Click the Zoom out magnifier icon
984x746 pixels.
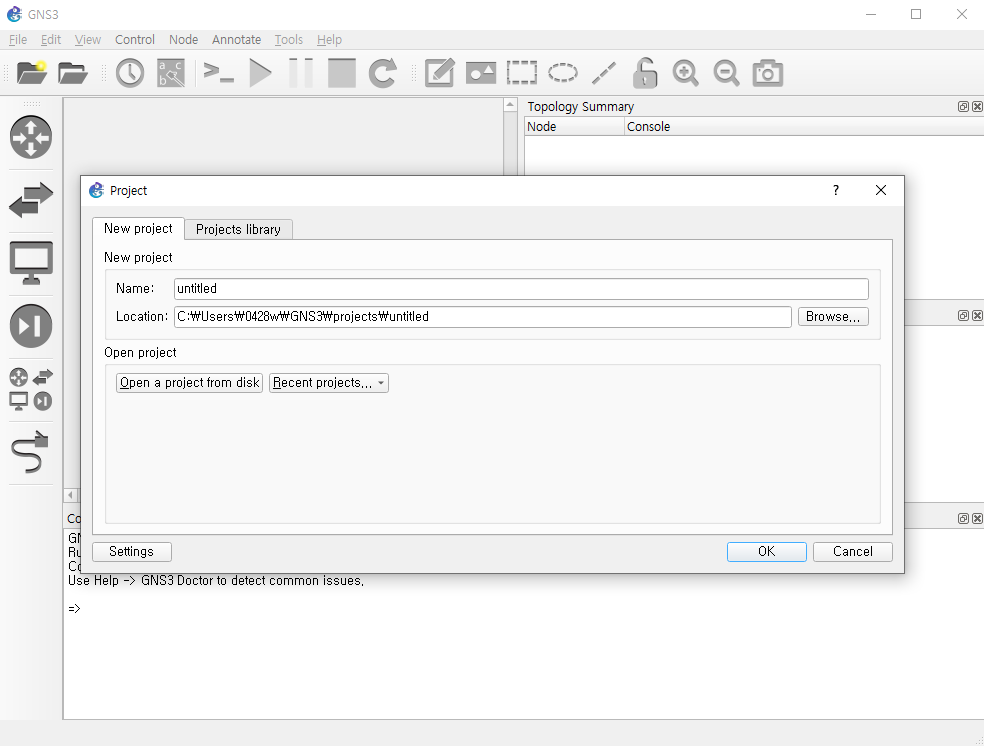point(726,73)
